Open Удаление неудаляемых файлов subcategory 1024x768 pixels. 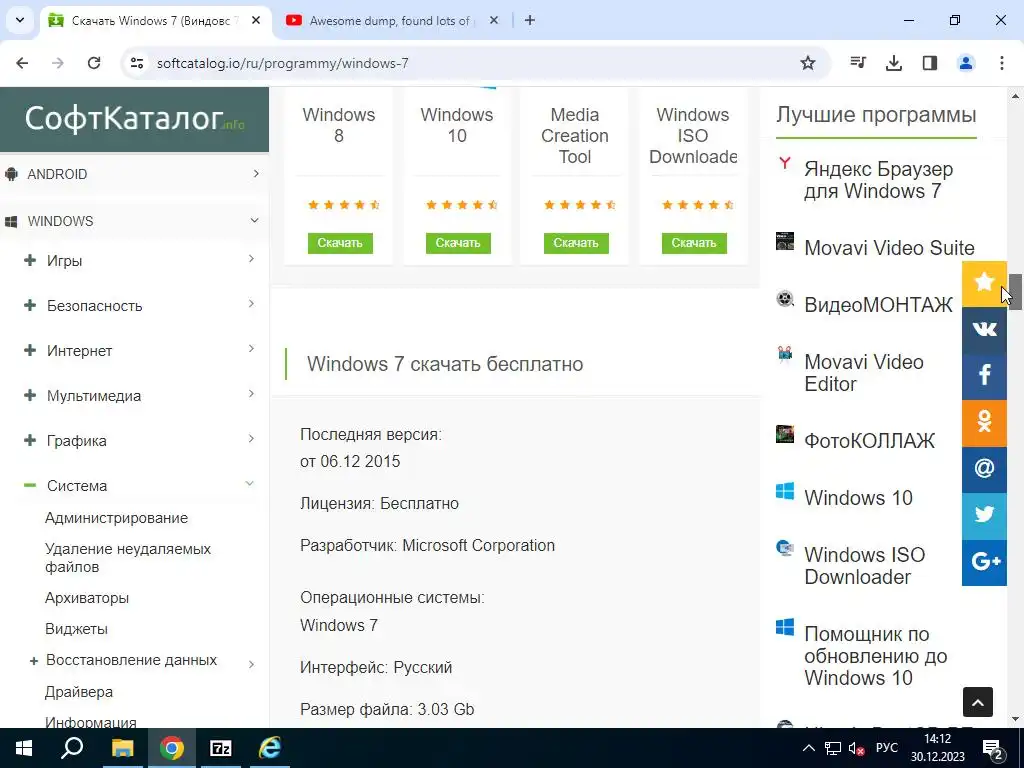point(128,558)
